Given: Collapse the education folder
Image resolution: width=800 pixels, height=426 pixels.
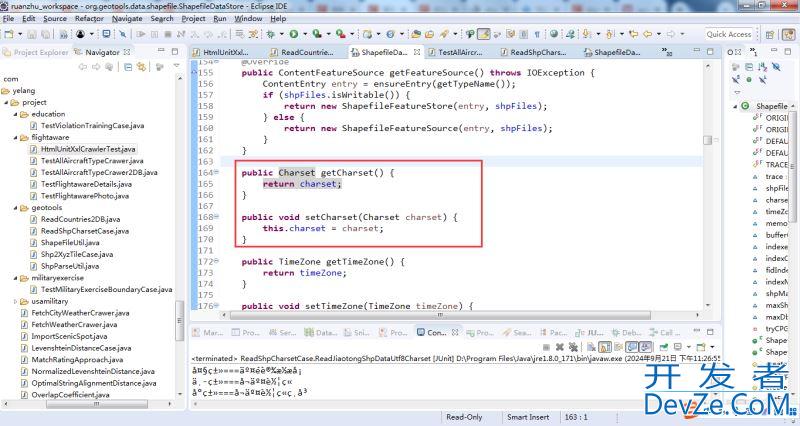Looking at the screenshot, I should tap(16, 114).
